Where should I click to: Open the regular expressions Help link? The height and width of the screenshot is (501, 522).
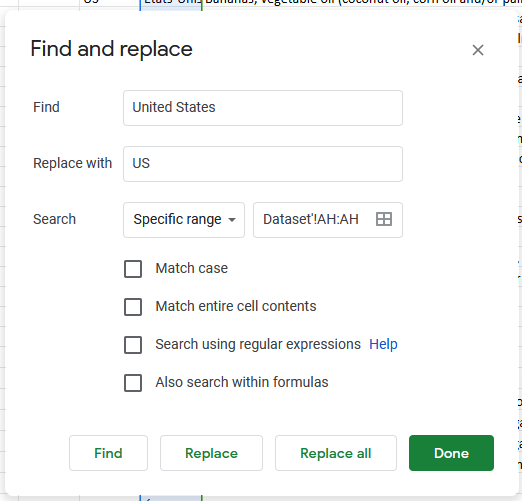click(383, 344)
